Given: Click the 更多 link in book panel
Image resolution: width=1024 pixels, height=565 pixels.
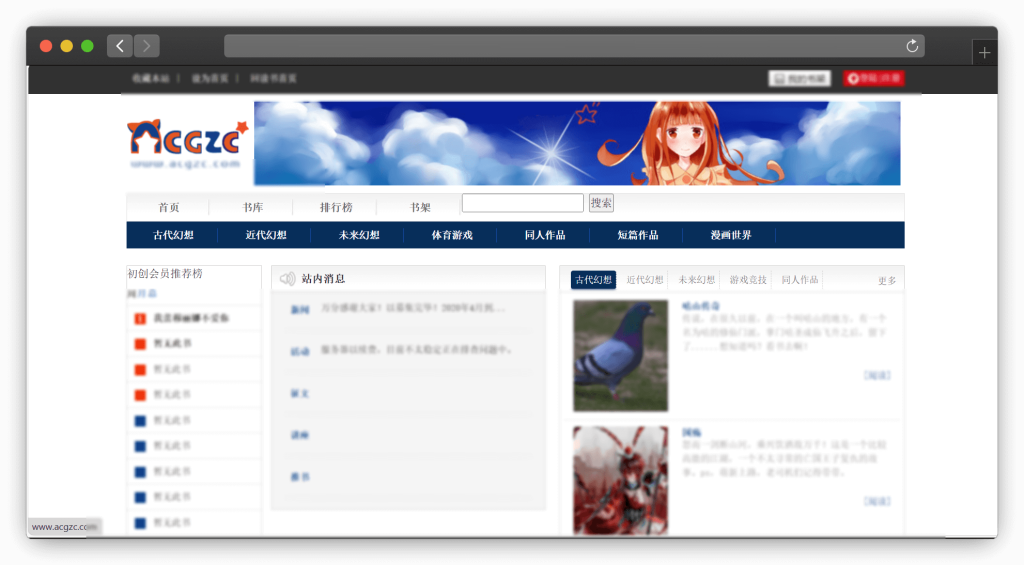Looking at the screenshot, I should point(887,281).
